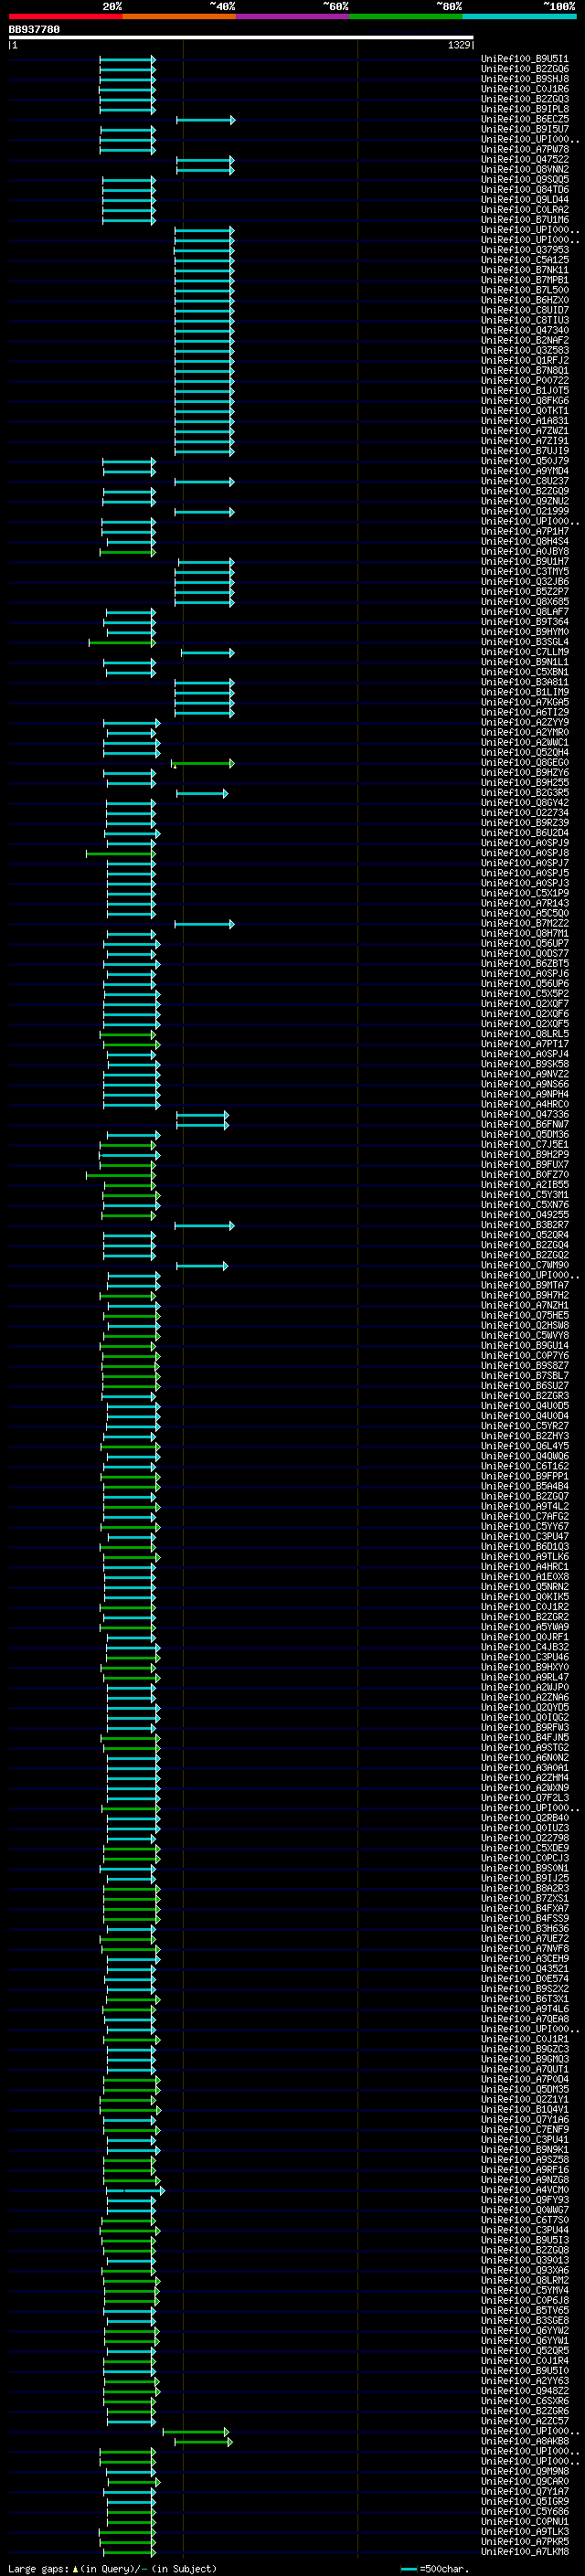Select the UniRef100_B2NAF2 label
This screenshot has height=2576, width=585.
(525, 341)
